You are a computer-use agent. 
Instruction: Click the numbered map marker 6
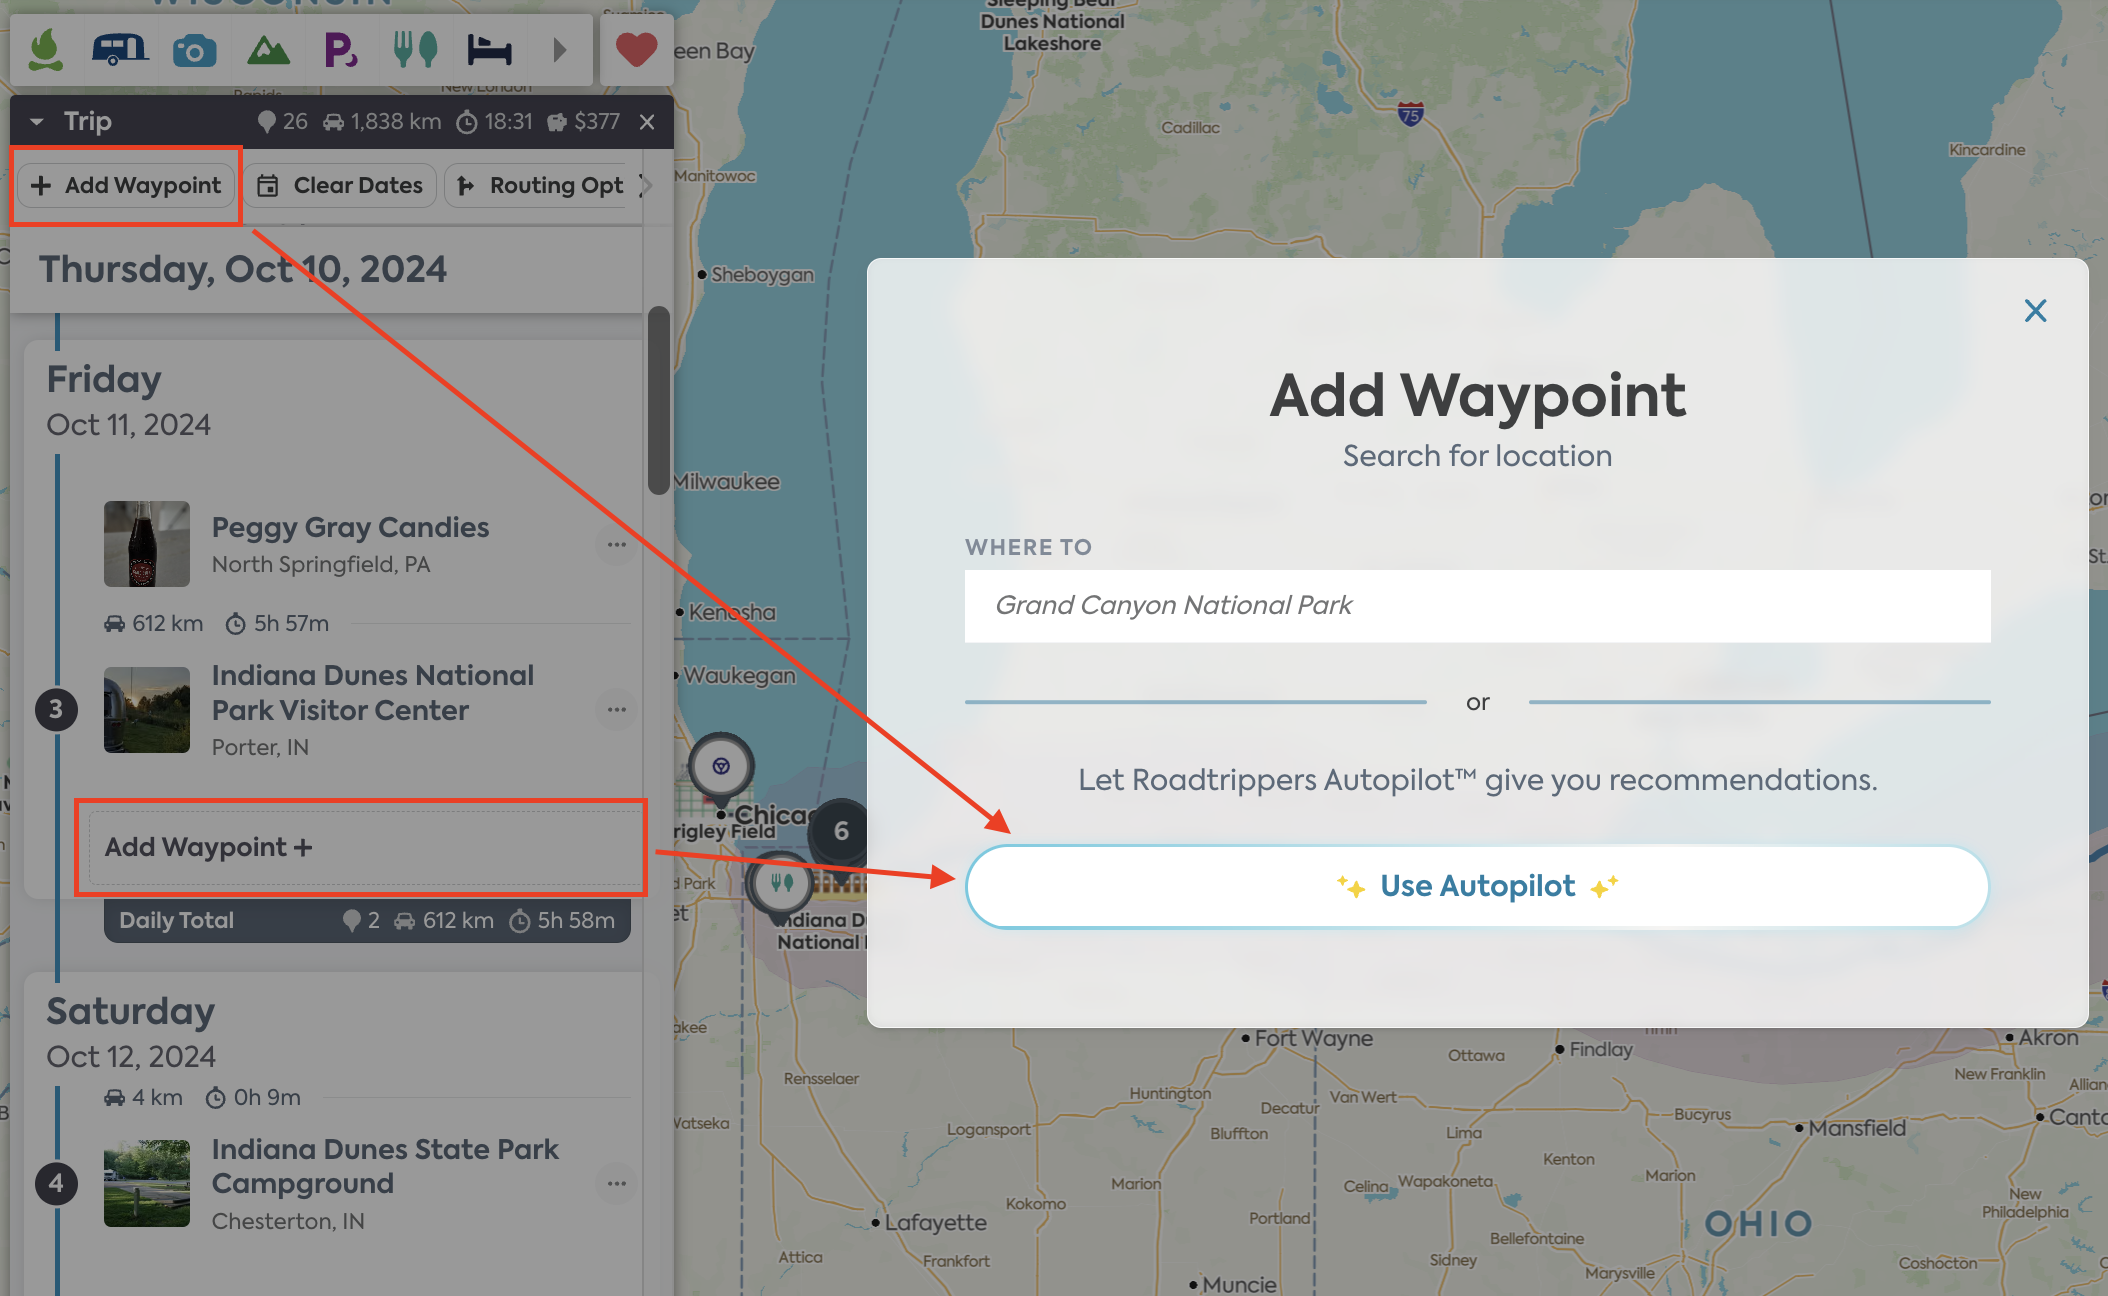pyautogui.click(x=841, y=830)
